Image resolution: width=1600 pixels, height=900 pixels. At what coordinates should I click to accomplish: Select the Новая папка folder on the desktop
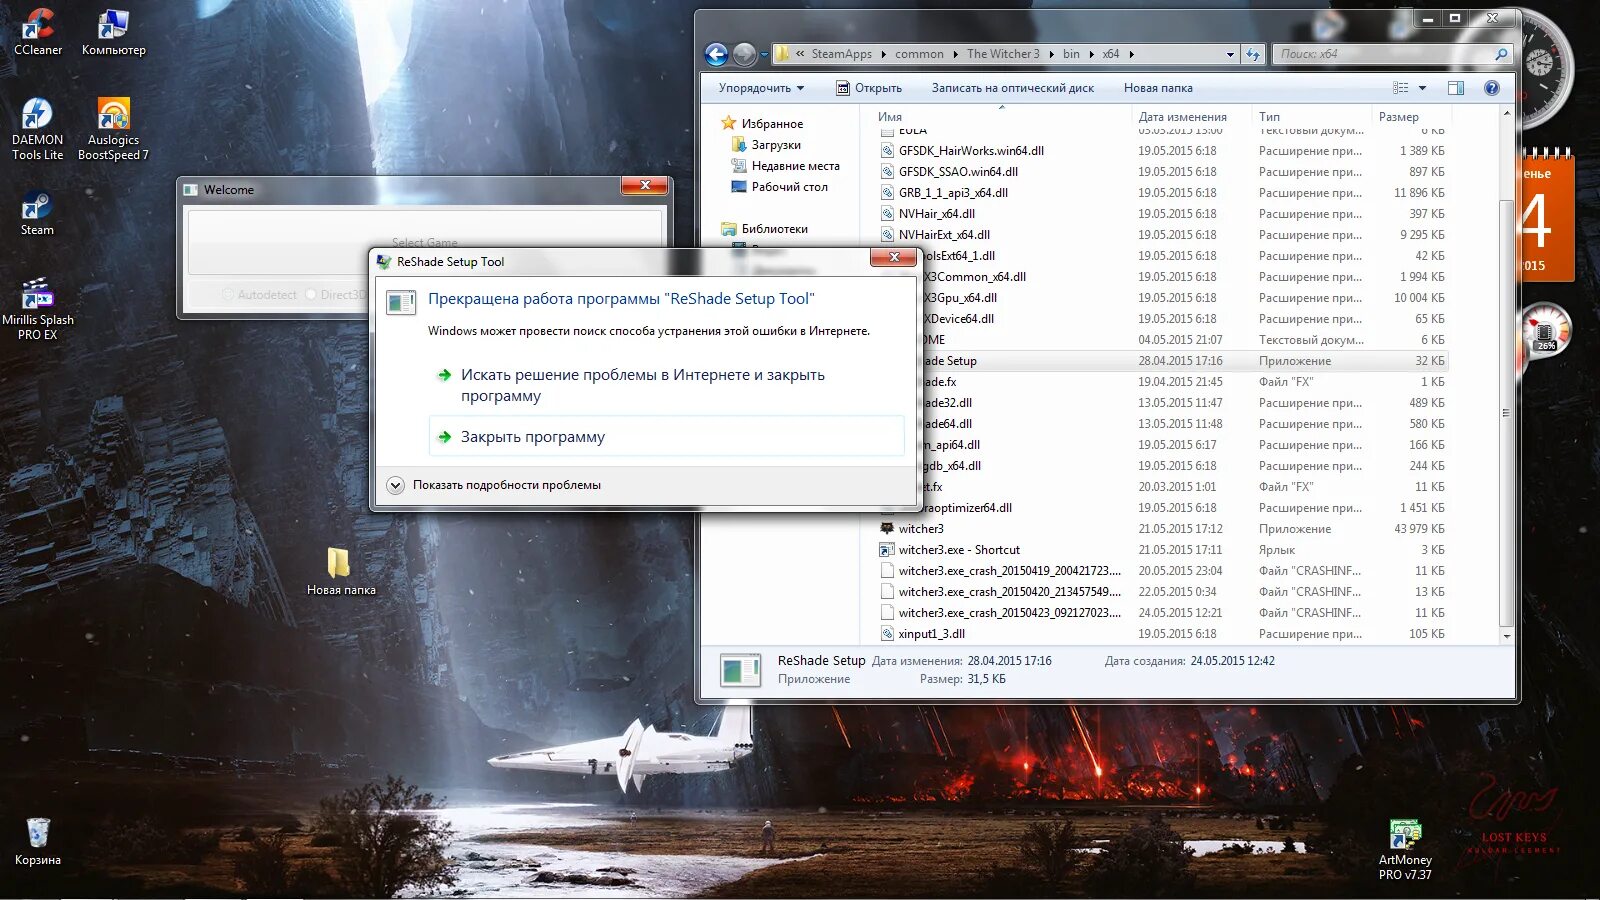341,571
